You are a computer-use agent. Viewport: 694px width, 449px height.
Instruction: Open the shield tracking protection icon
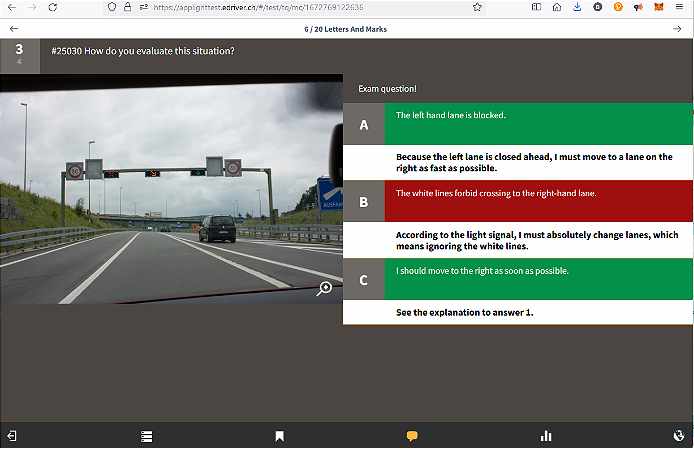[x=112, y=7]
